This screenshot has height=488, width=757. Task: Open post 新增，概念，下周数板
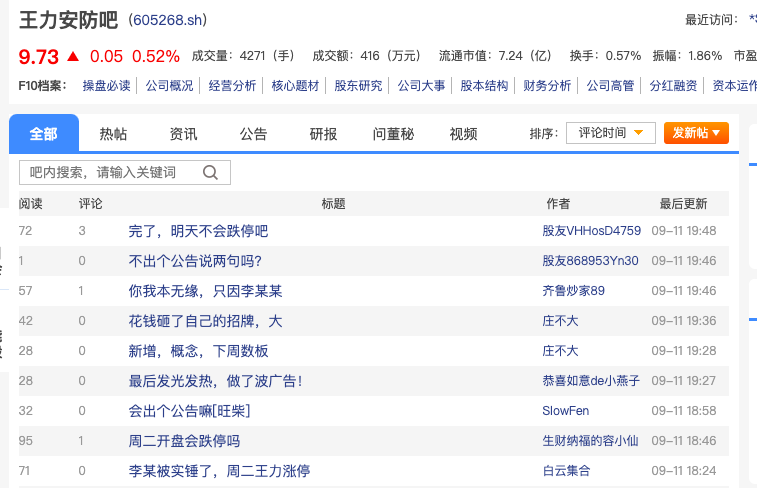coord(198,351)
